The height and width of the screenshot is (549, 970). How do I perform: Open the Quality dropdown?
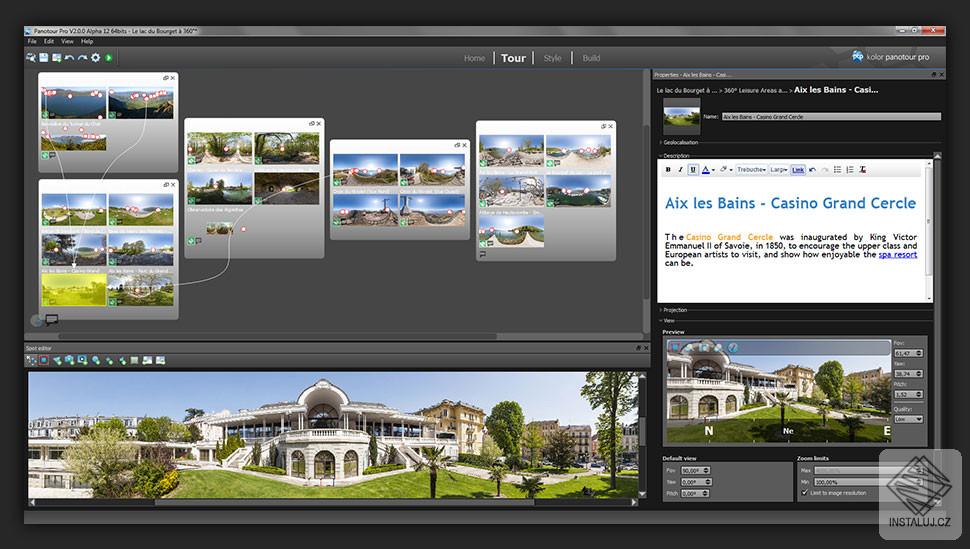pos(909,419)
